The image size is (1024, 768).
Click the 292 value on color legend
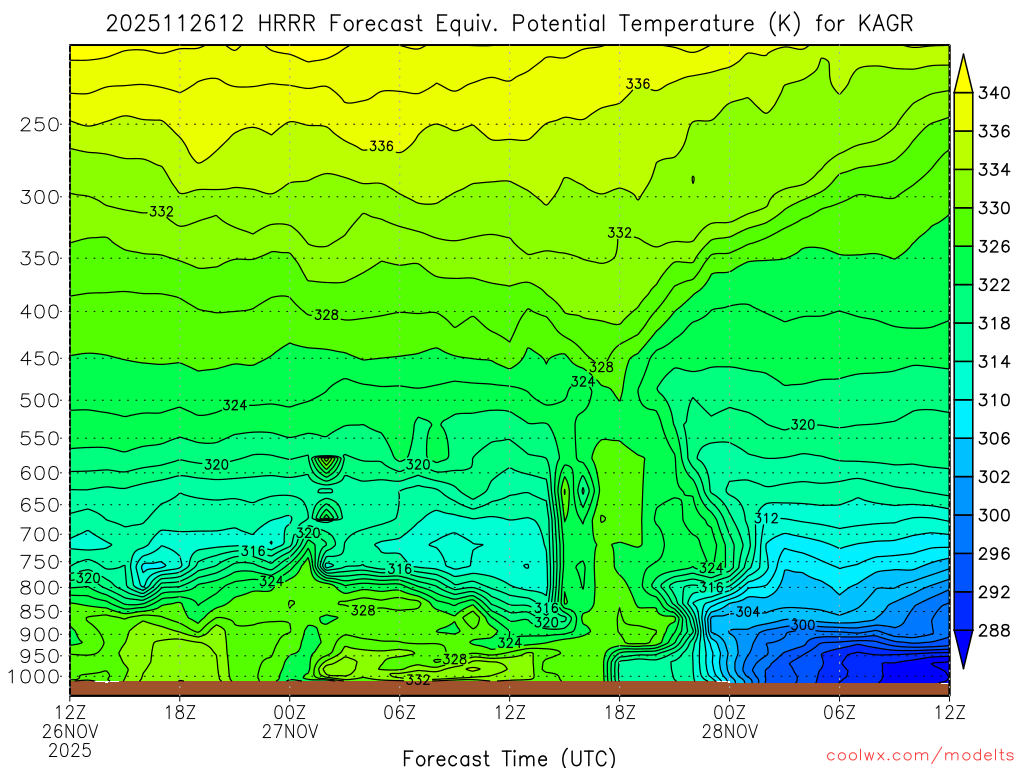click(x=994, y=592)
